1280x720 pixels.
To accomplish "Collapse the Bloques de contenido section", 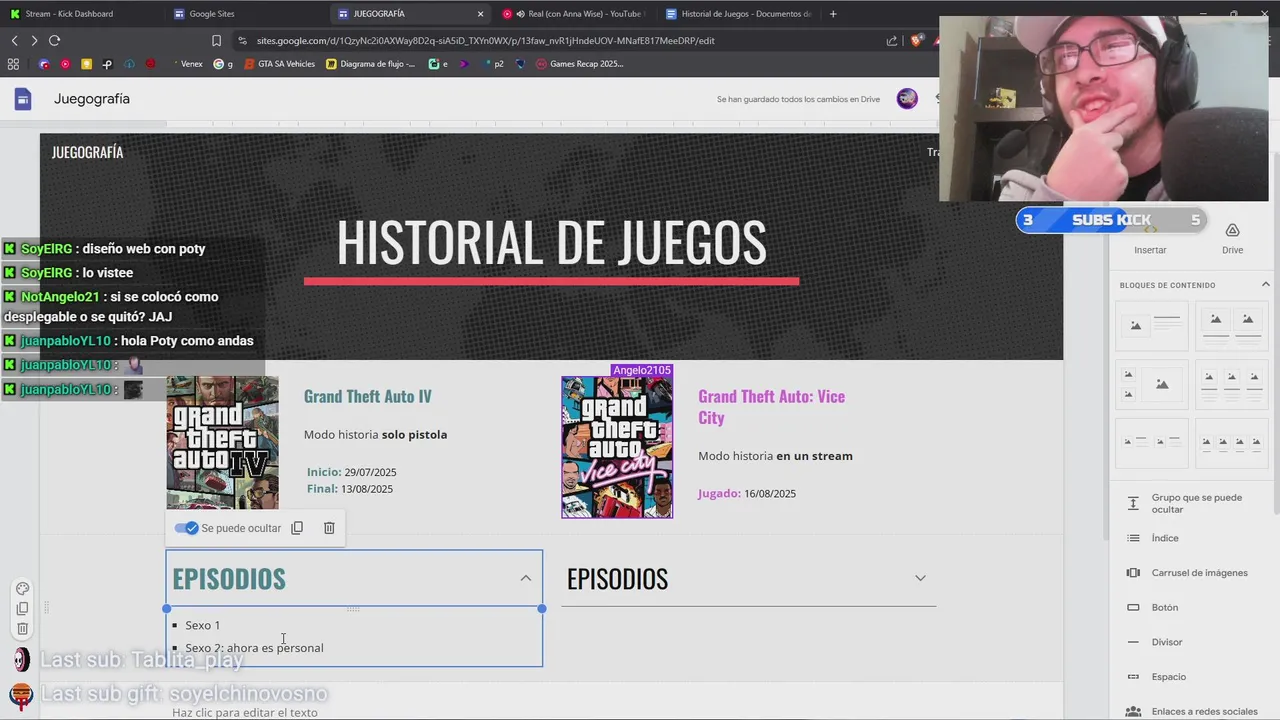I will pyautogui.click(x=1265, y=285).
